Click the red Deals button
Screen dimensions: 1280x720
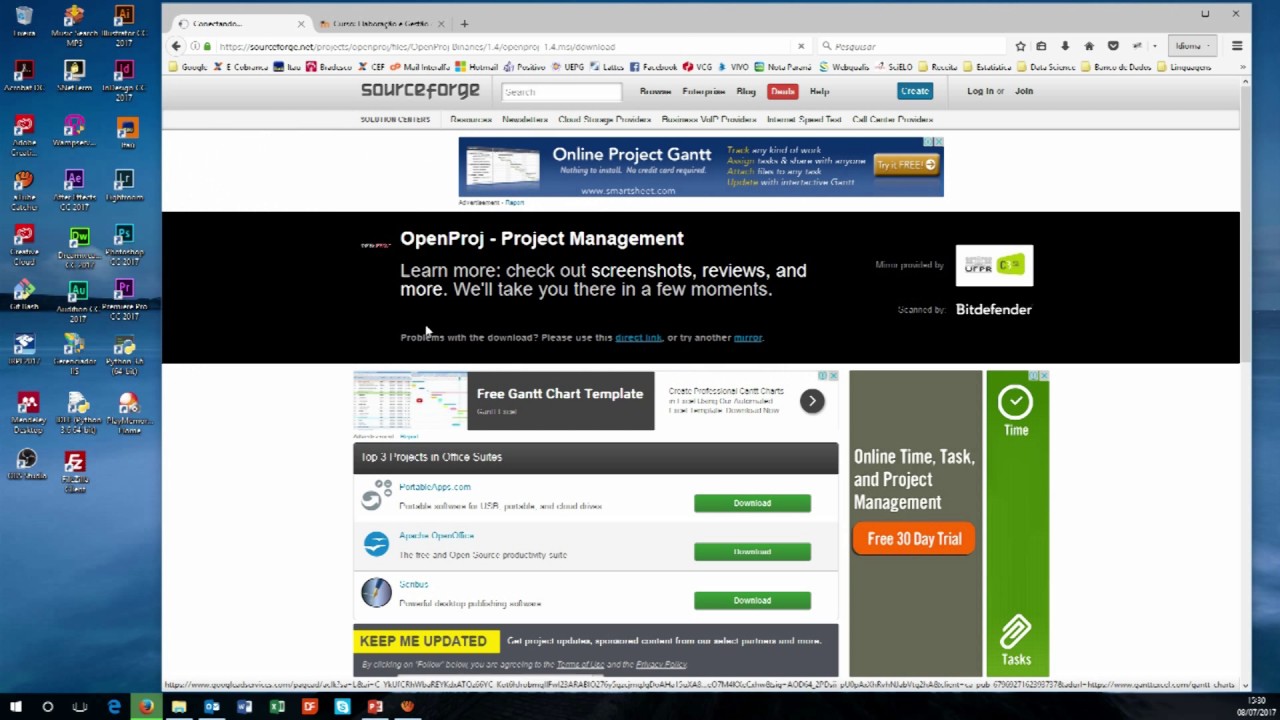point(782,91)
